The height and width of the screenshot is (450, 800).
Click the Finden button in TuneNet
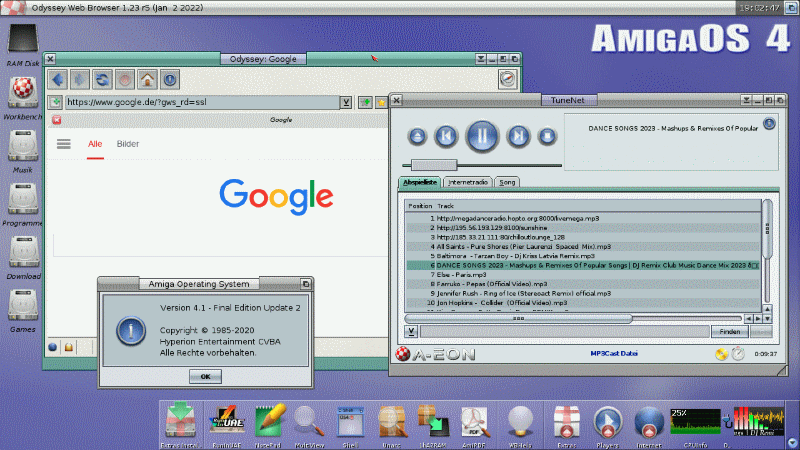tap(729, 331)
